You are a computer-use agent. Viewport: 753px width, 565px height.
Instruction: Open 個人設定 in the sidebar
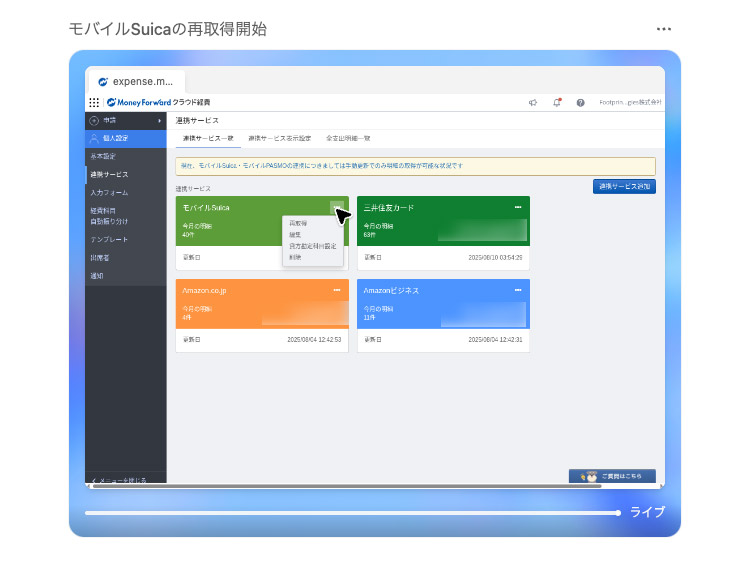(x=126, y=138)
